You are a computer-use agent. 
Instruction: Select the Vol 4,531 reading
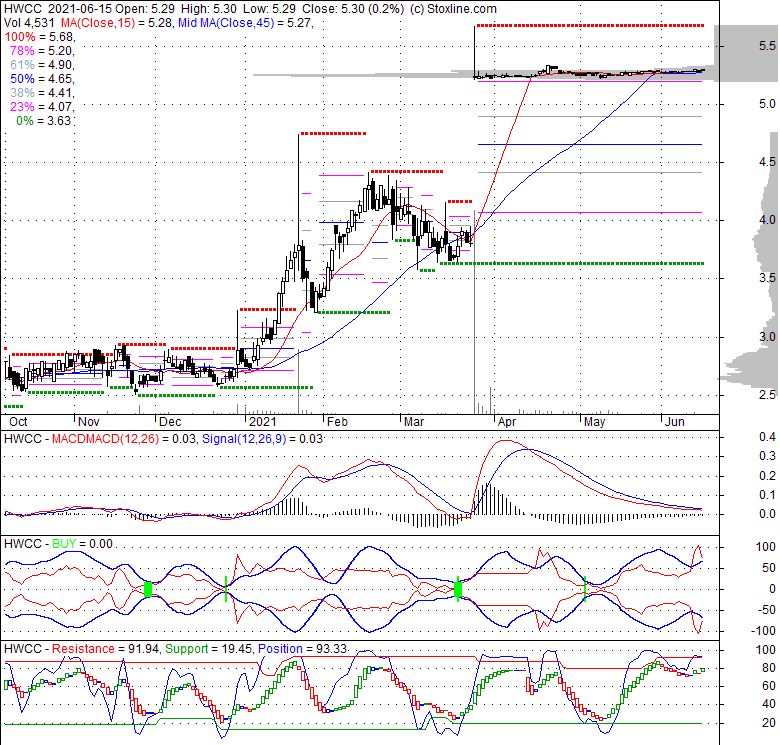(x=29, y=23)
